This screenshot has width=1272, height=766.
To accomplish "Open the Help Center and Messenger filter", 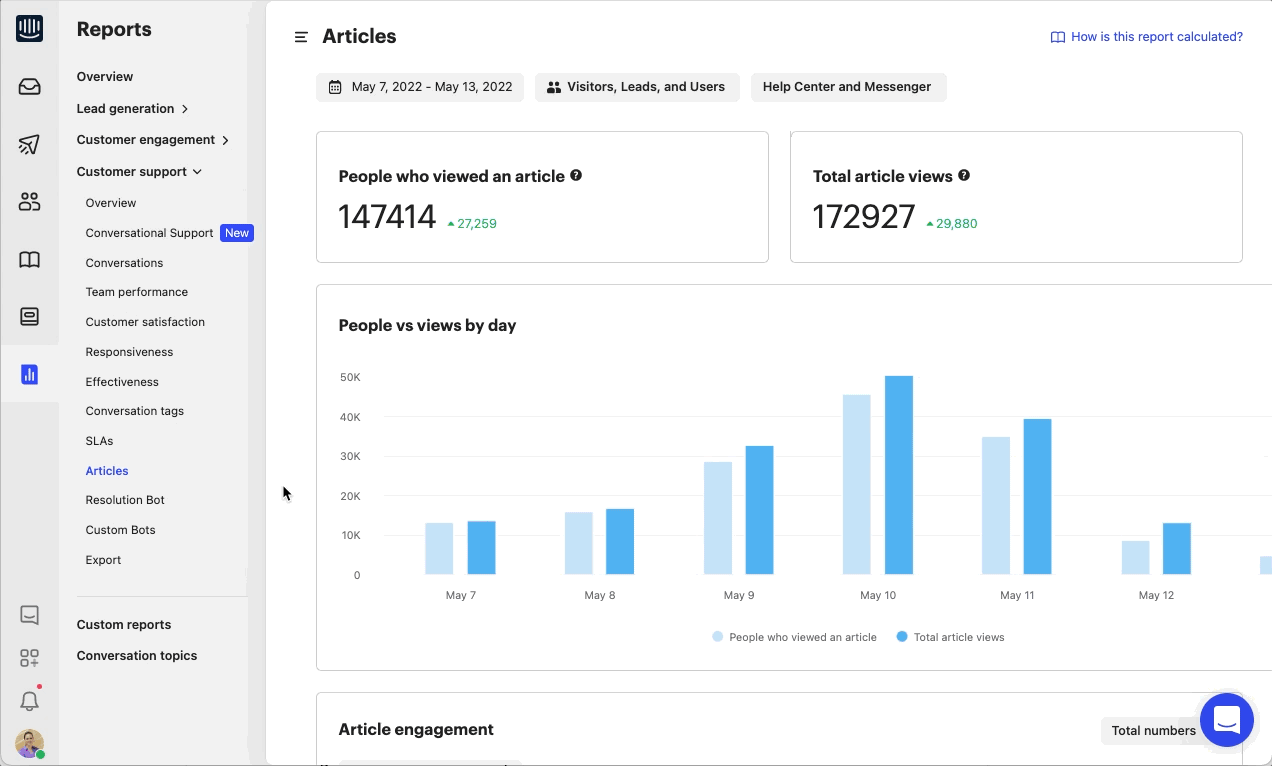I will click(x=848, y=87).
